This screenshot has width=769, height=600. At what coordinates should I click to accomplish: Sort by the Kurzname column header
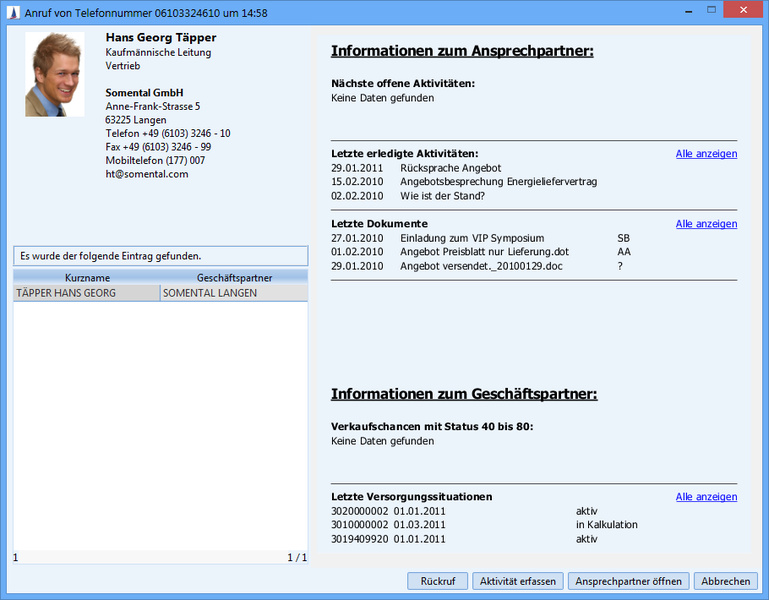tap(87, 277)
